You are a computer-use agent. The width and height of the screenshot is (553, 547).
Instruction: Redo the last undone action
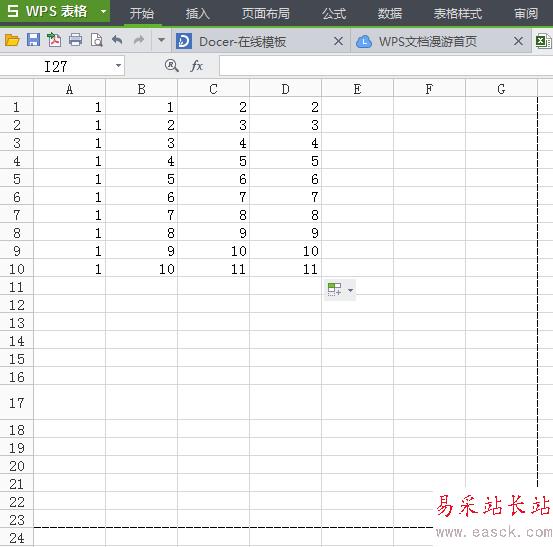click(x=139, y=40)
